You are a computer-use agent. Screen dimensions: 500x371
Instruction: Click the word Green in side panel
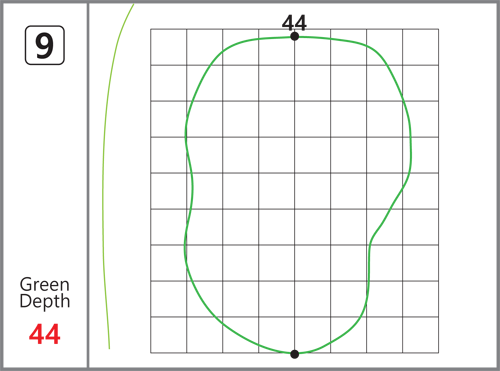point(45,284)
